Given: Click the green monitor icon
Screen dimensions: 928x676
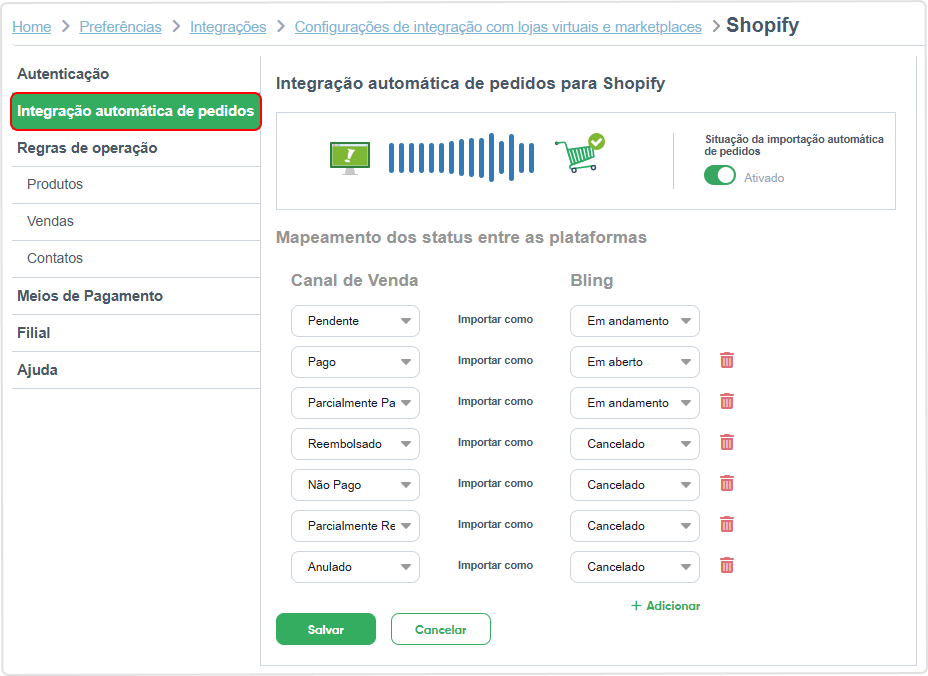Looking at the screenshot, I should click(350, 158).
